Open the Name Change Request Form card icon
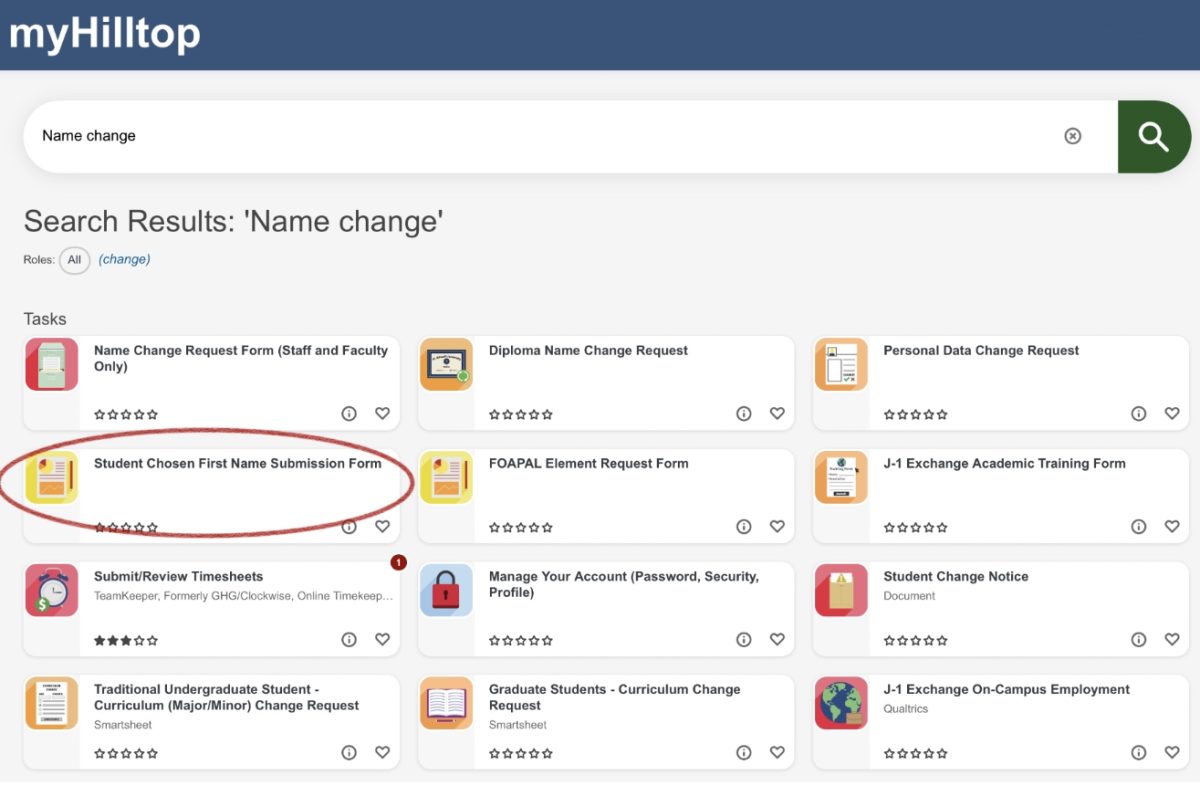 click(52, 364)
